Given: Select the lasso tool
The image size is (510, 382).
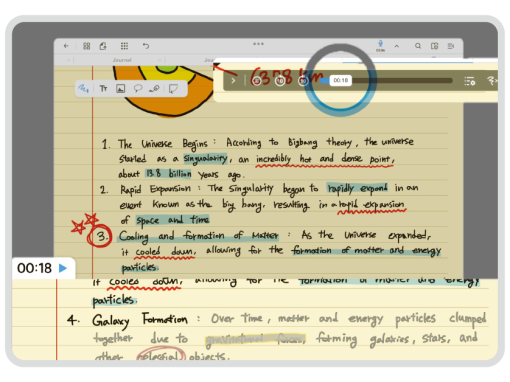Looking at the screenshot, I should click(x=138, y=88).
